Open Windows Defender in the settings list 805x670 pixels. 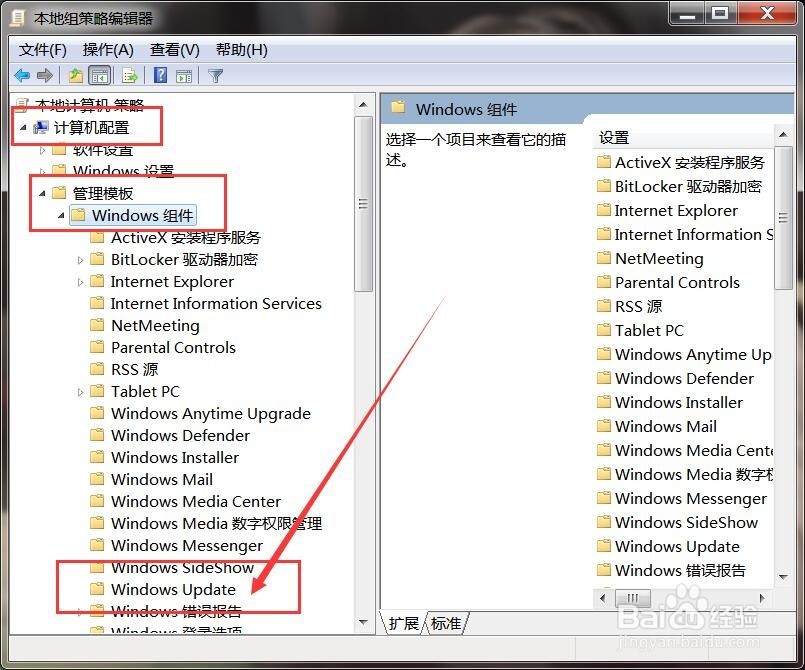[x=684, y=378]
